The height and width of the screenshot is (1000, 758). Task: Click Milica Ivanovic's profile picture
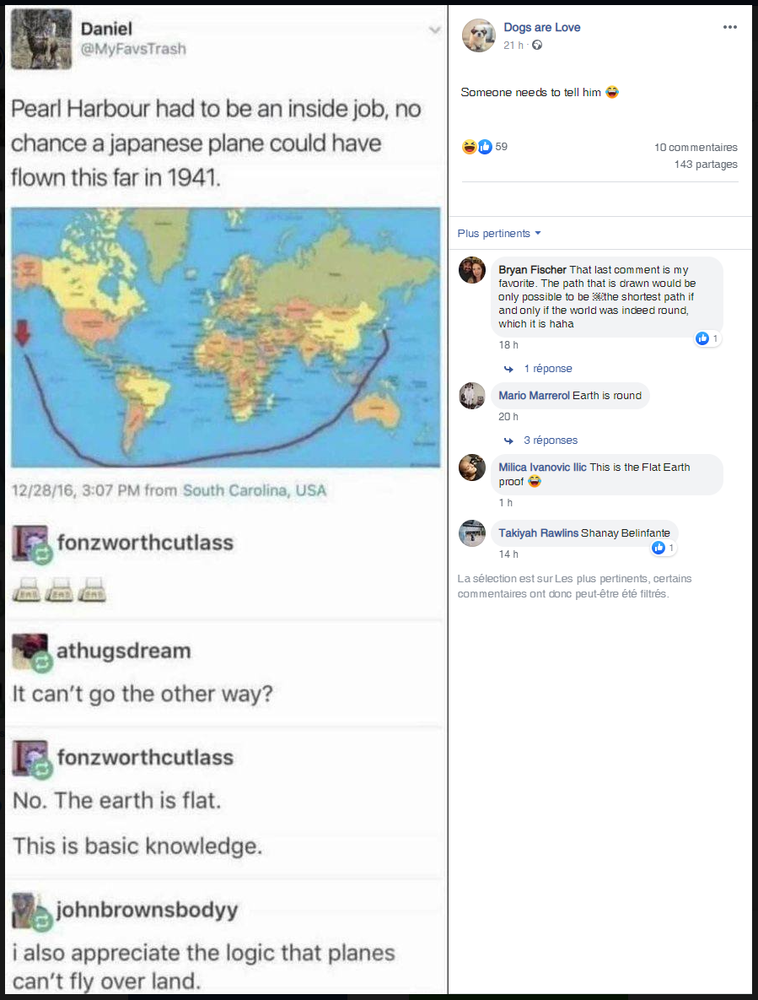click(472, 467)
